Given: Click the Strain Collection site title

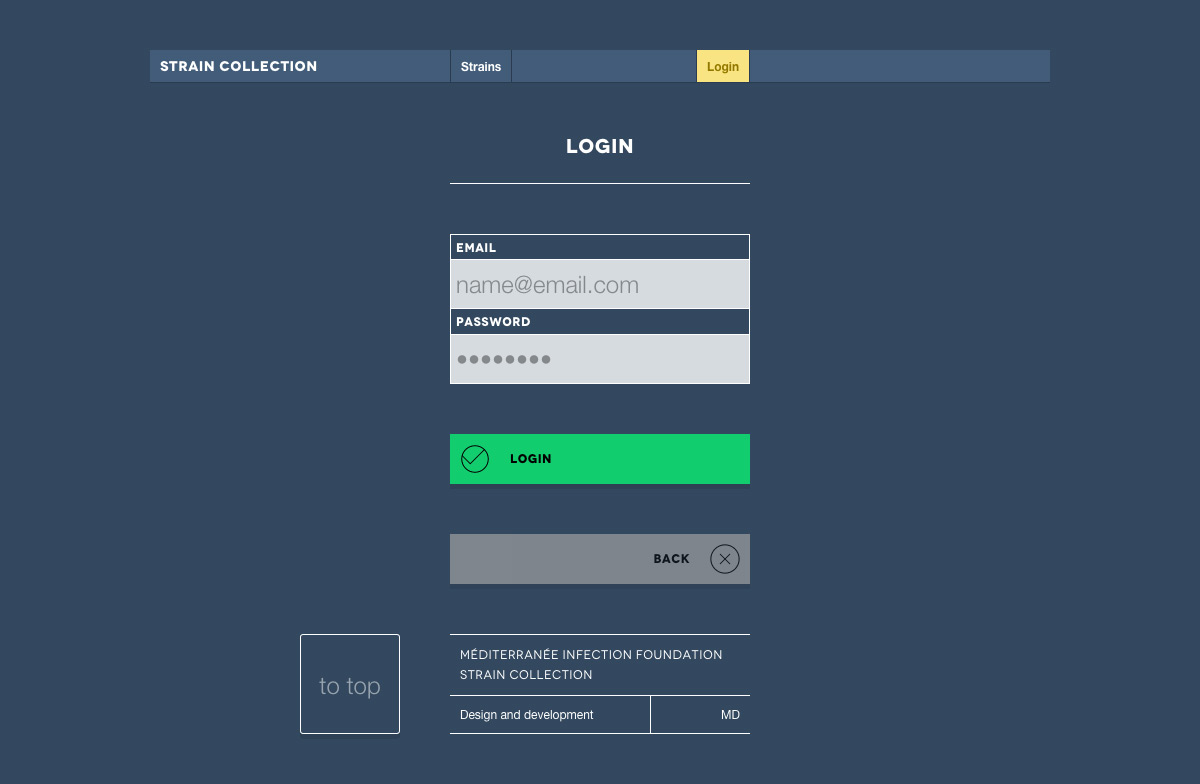Looking at the screenshot, I should tap(239, 67).
